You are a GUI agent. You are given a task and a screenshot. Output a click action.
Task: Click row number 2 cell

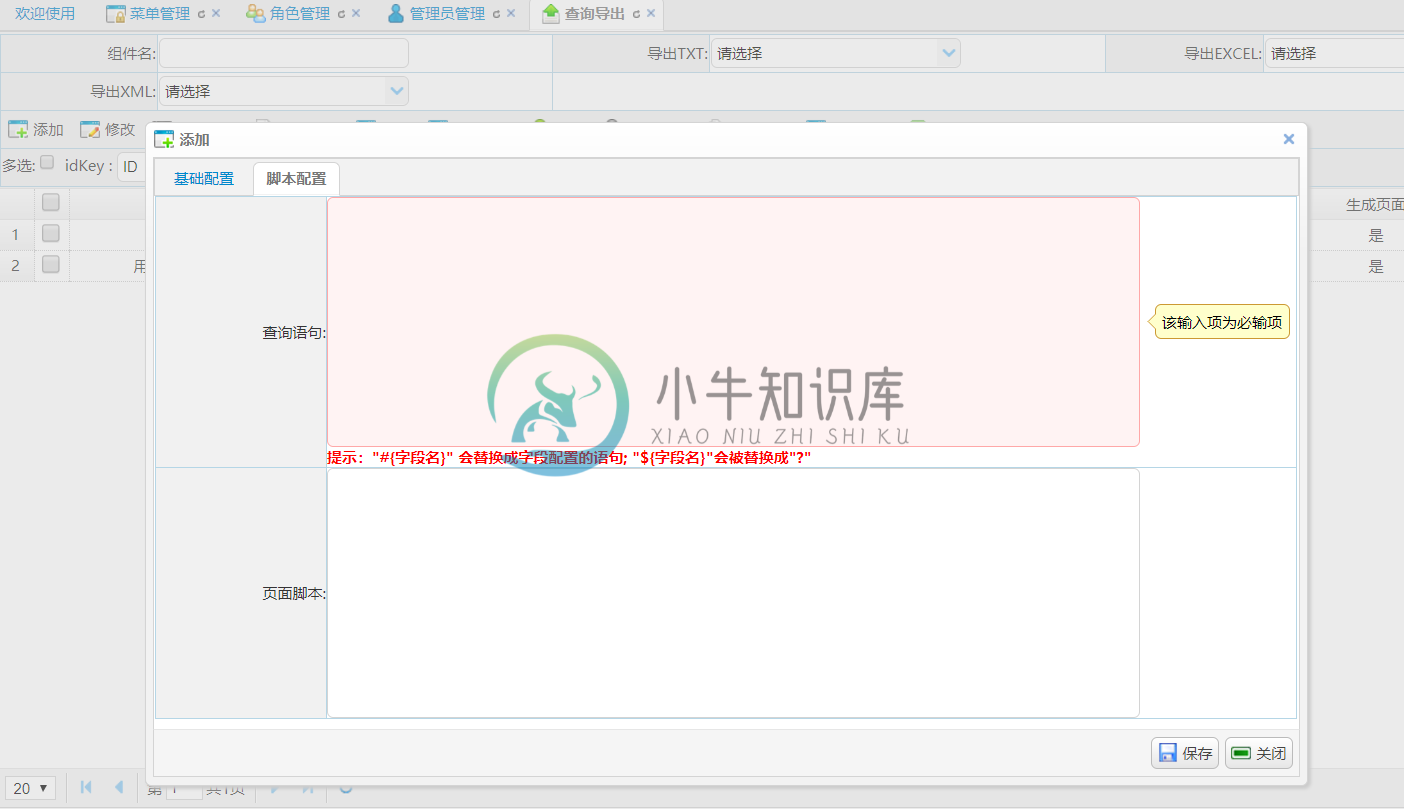[x=16, y=265]
